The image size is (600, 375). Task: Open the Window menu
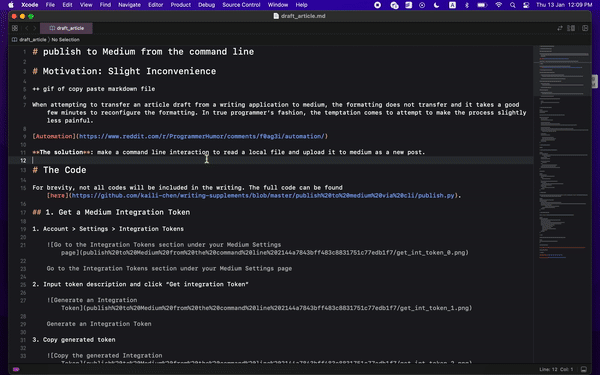coord(278,5)
